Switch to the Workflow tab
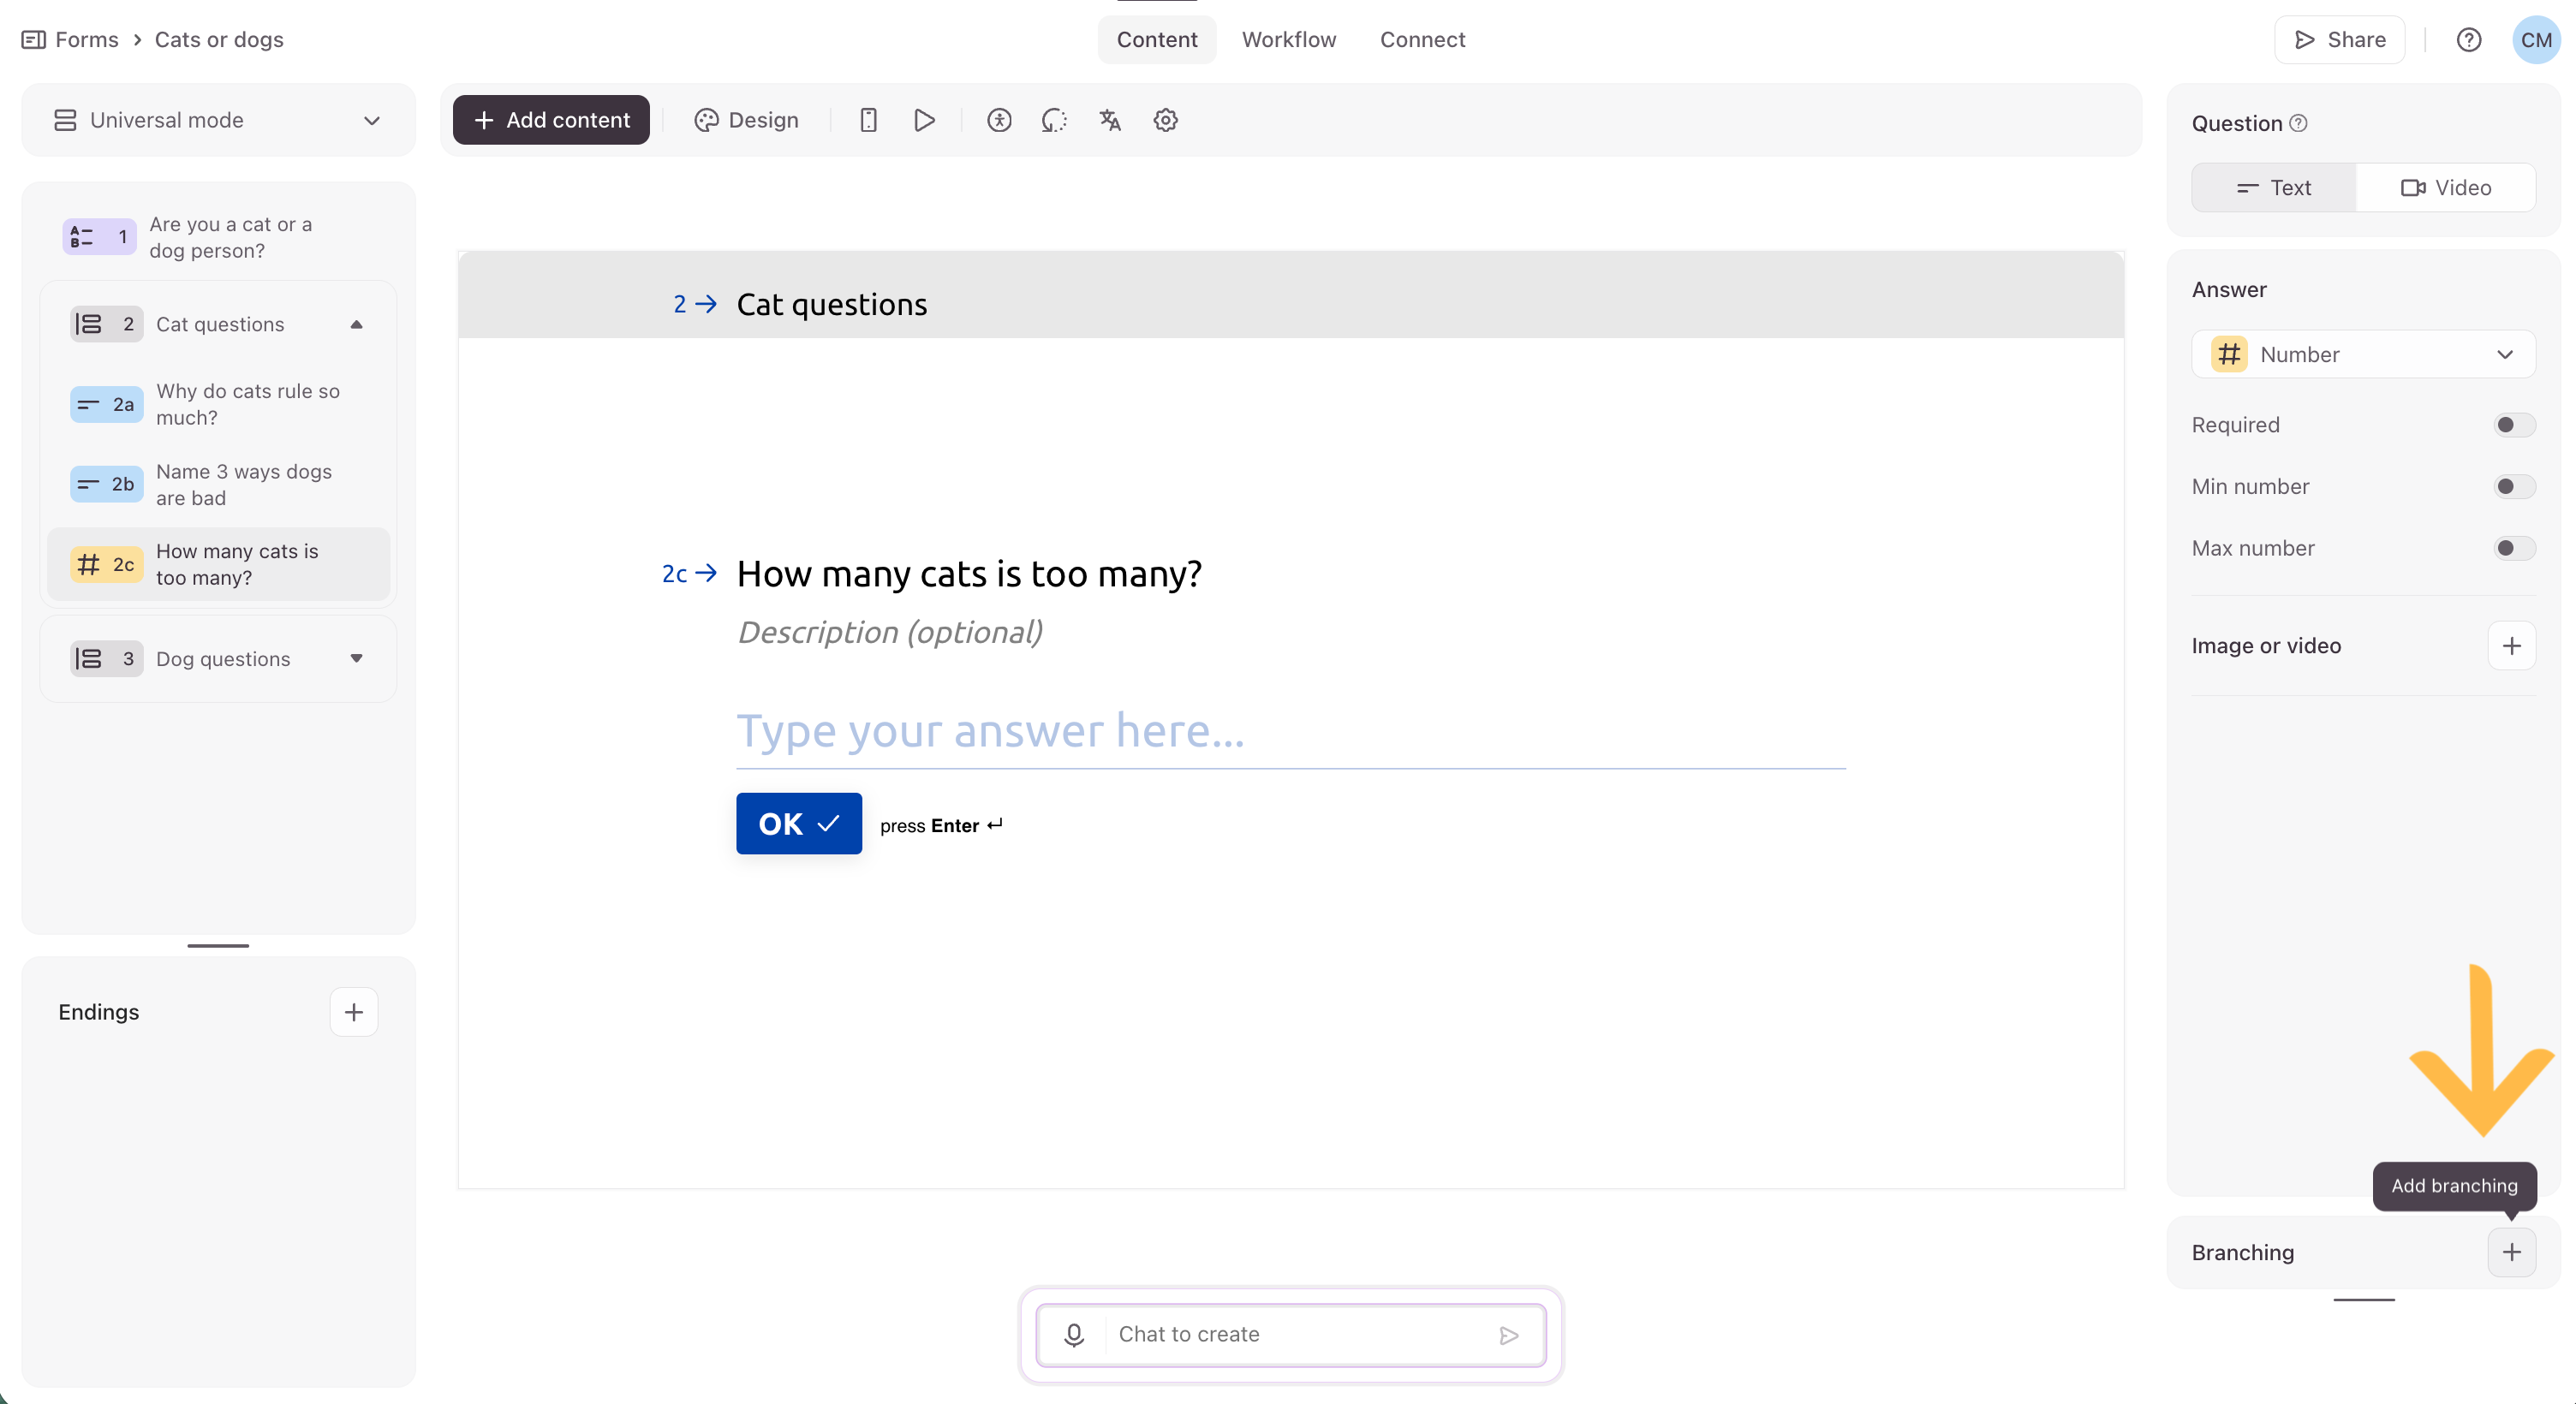 coord(1288,40)
